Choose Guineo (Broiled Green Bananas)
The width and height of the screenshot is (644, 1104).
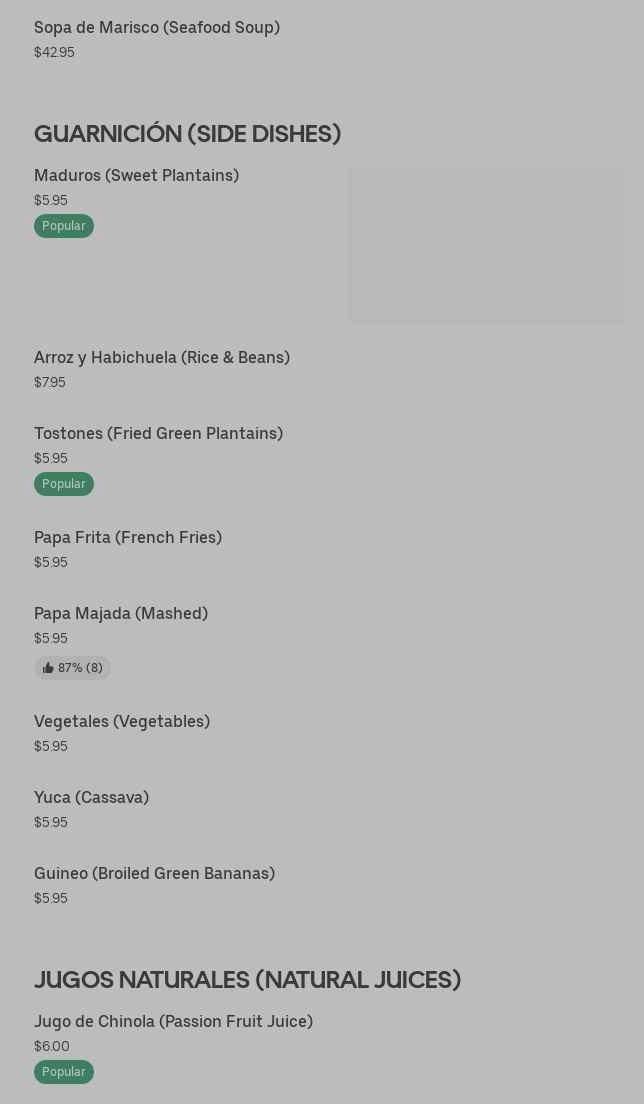(154, 873)
